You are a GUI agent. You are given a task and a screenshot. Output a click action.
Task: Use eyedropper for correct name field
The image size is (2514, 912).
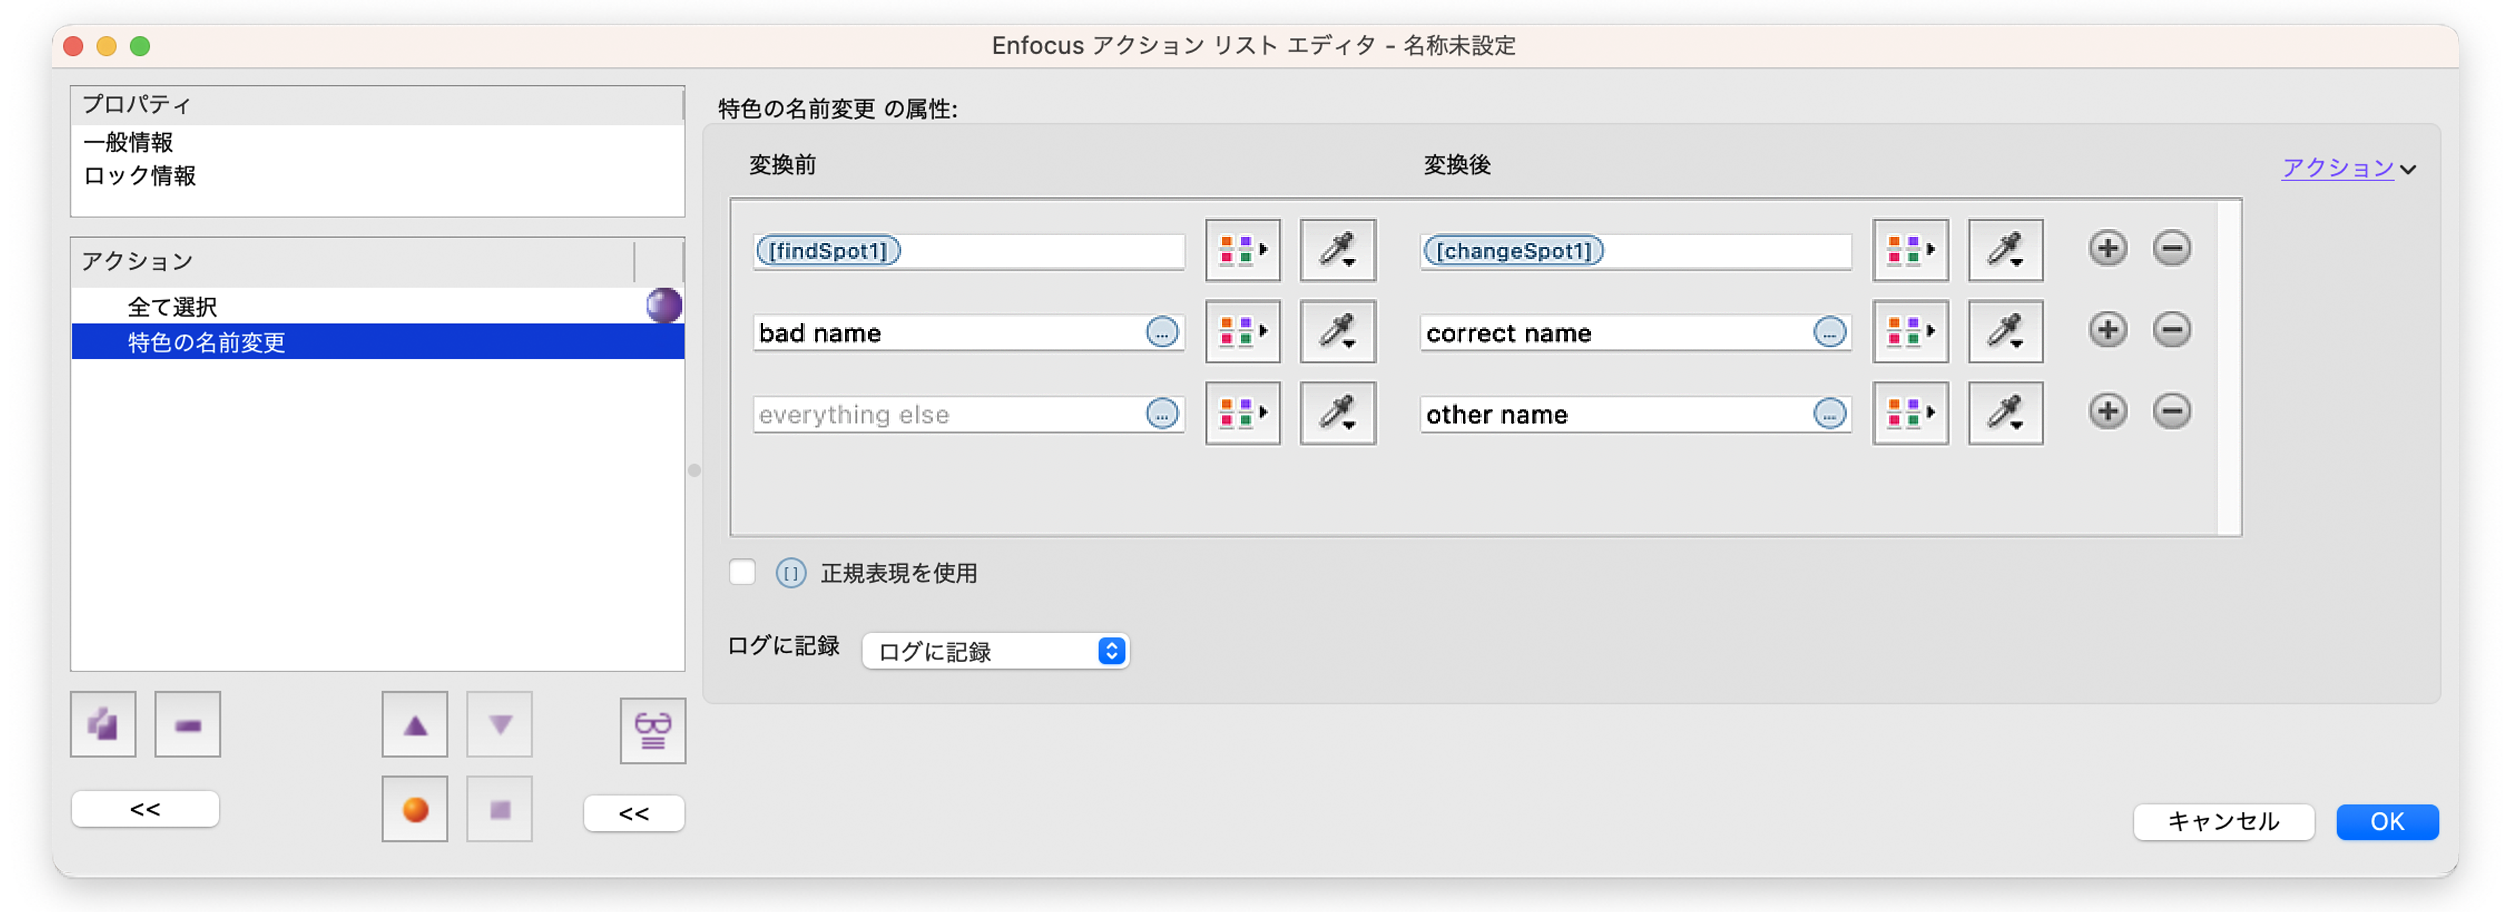click(x=2006, y=331)
